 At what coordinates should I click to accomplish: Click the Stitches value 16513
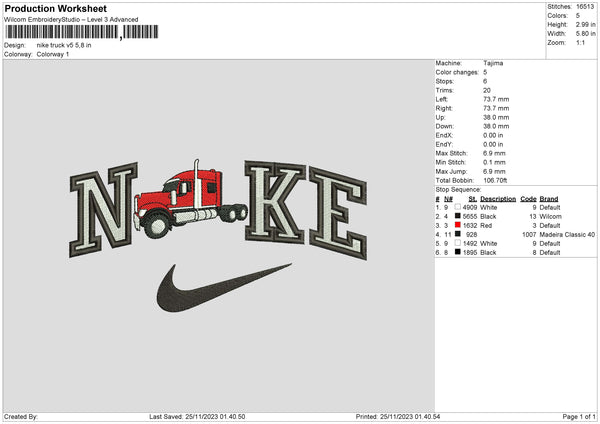pos(585,7)
